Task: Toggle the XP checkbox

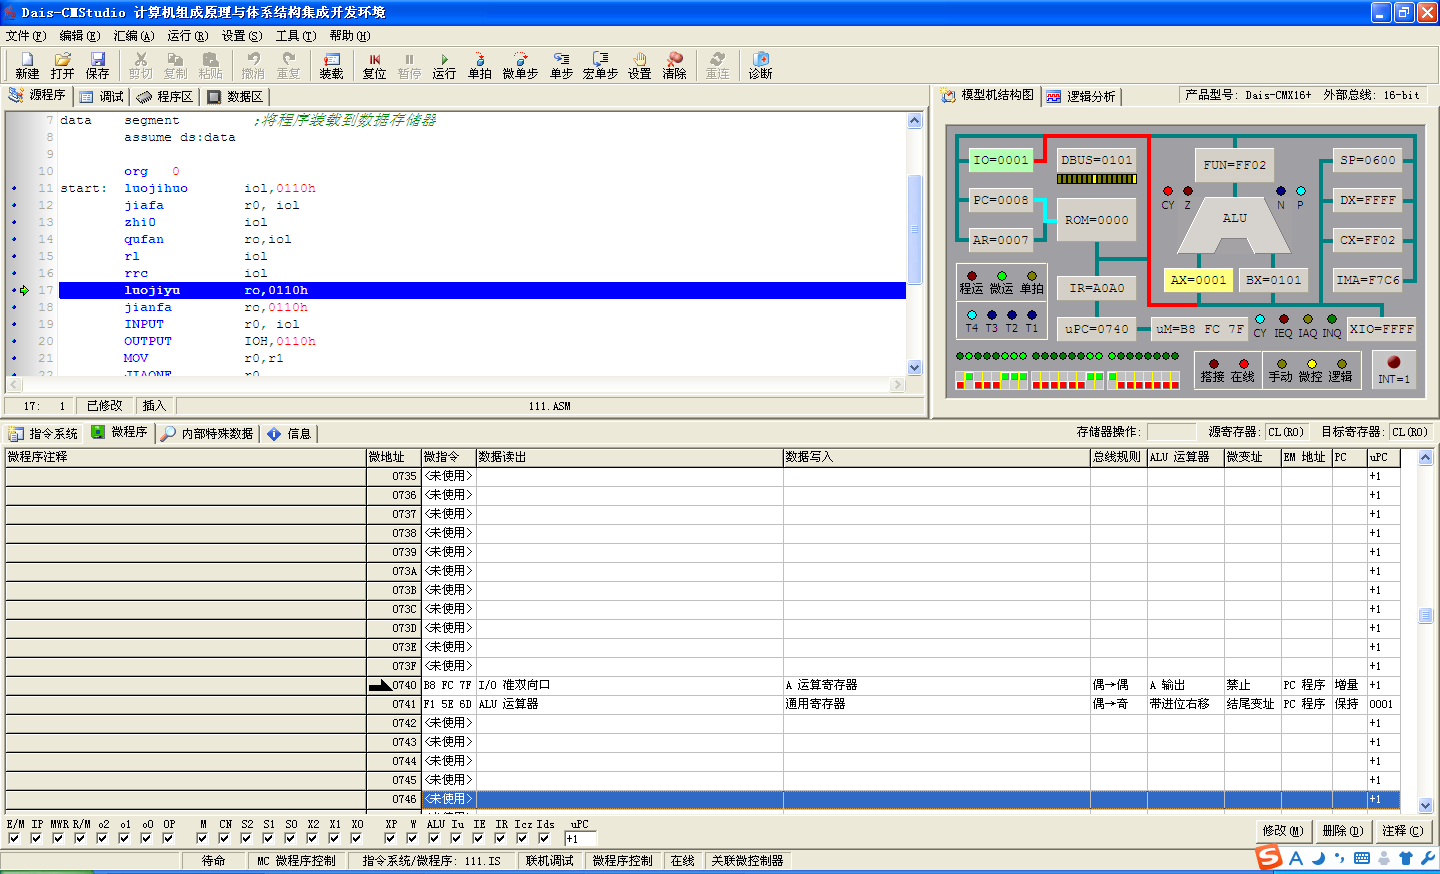Action: tap(390, 839)
